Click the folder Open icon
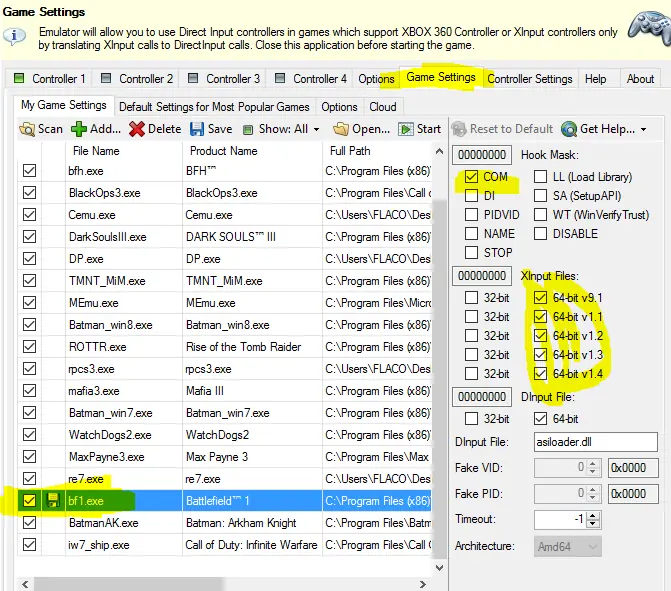This screenshot has height=591, width=671. tap(341, 129)
